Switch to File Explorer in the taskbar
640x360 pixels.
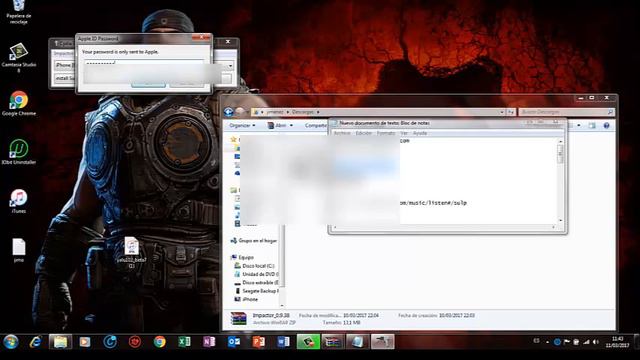60,342
